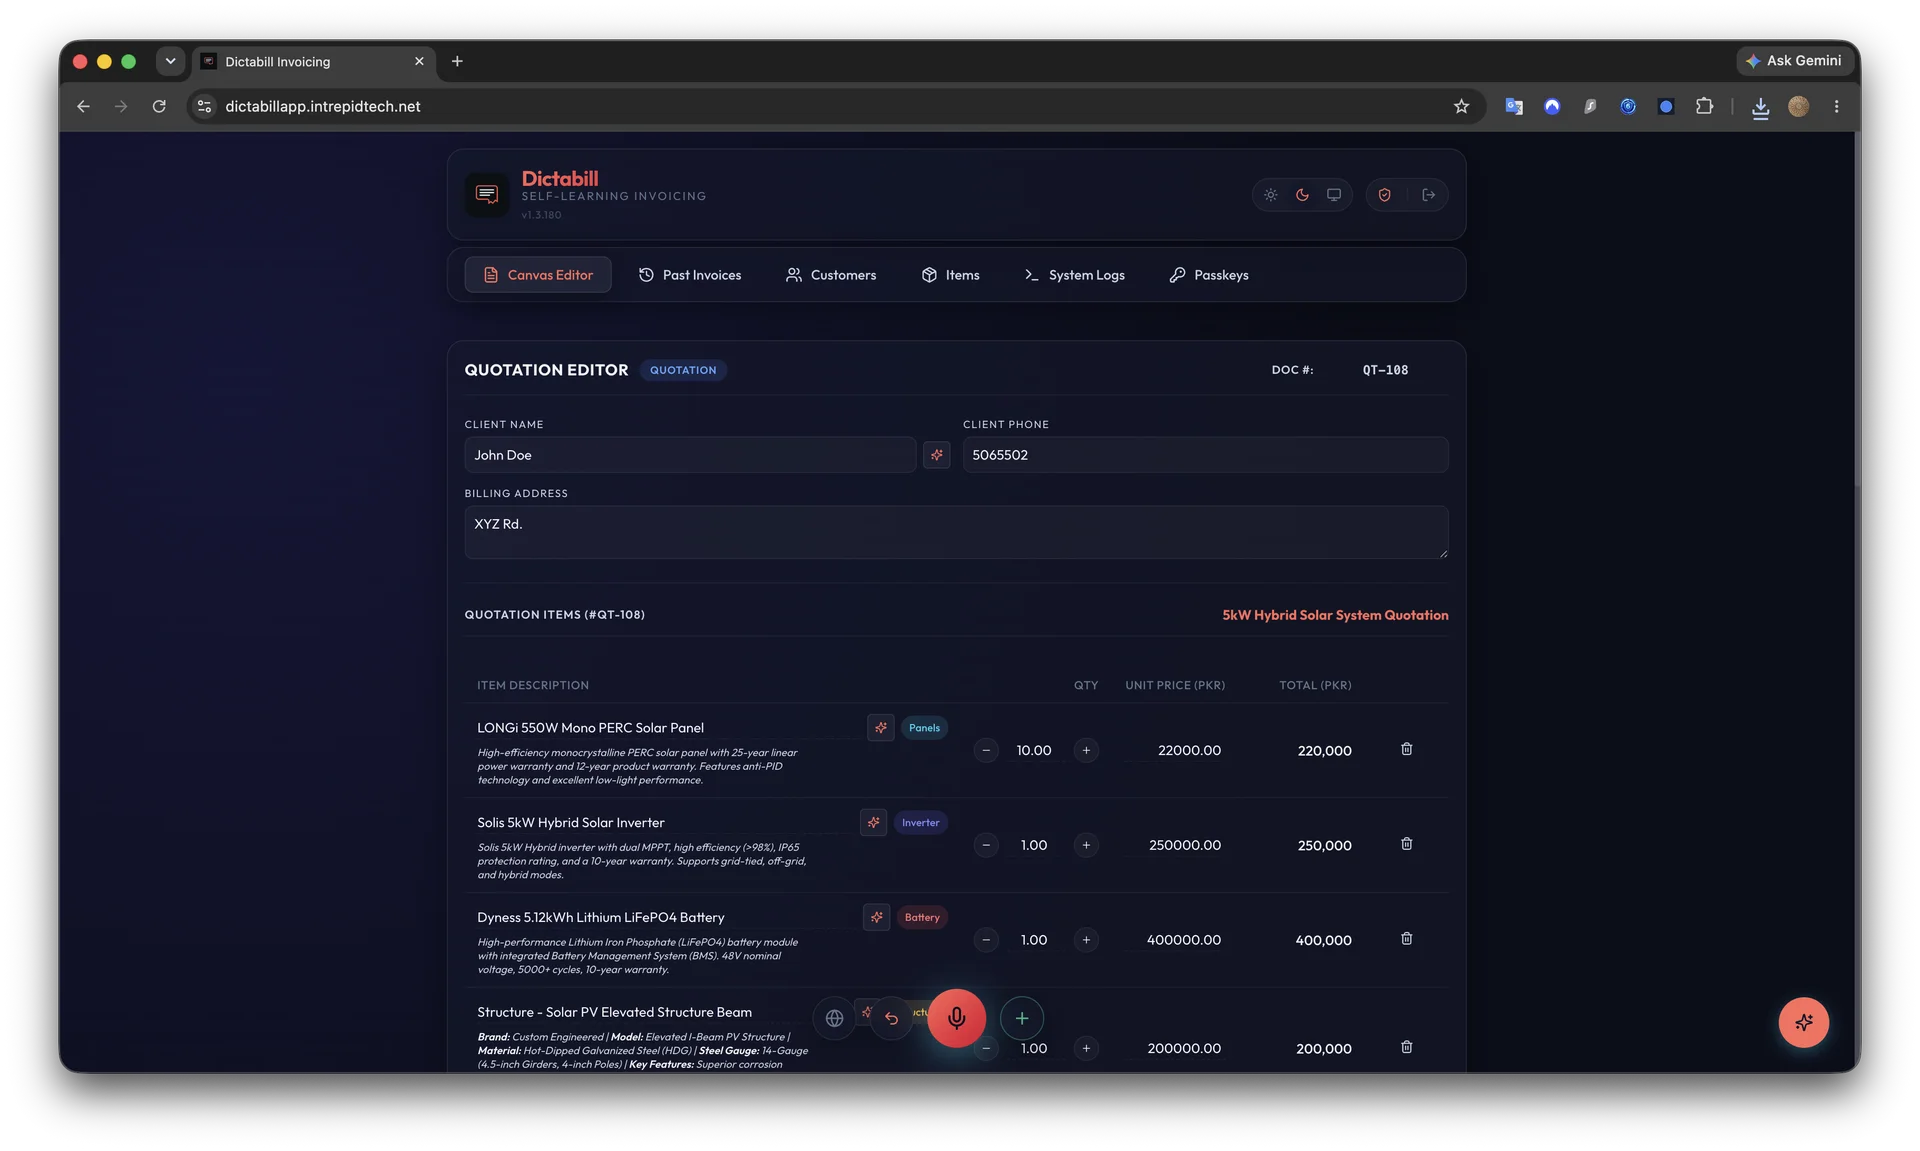Open the AI assistant sparkle button at bottom right
This screenshot has height=1151, width=1920.
coord(1803,1022)
